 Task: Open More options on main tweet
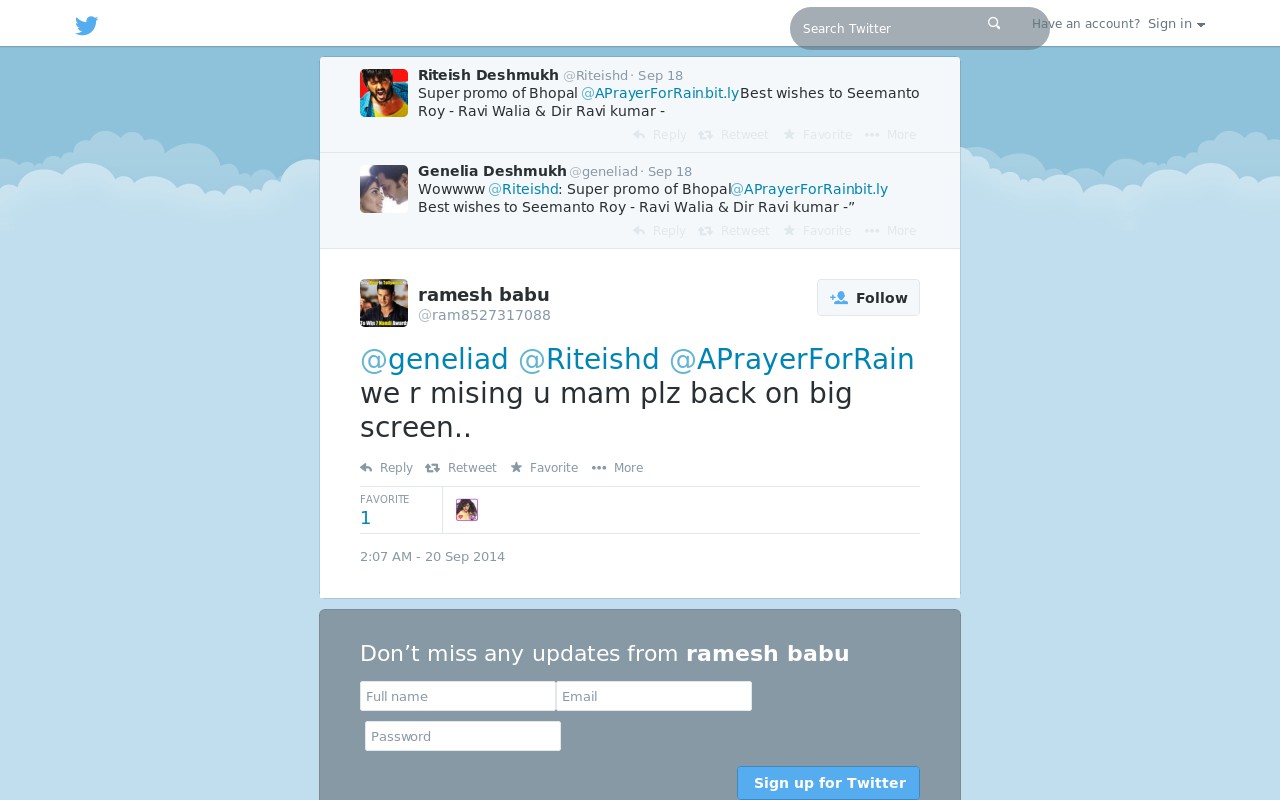(617, 468)
